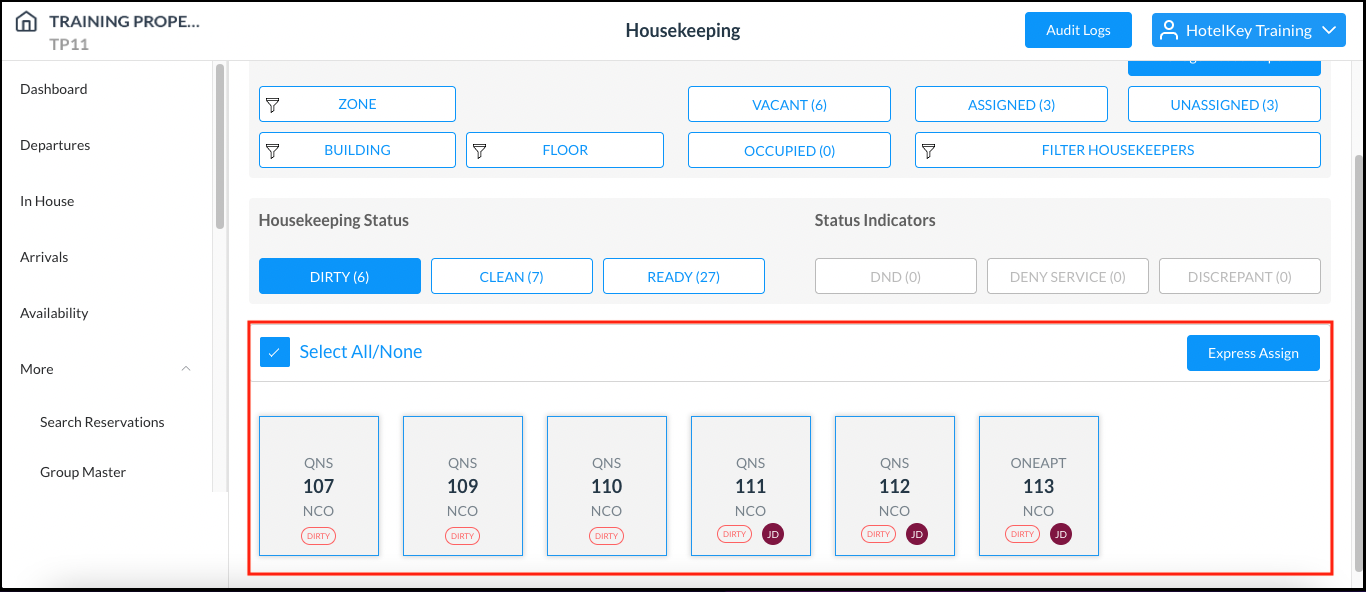
Task: Collapse the More section in the sidebar
Action: point(186,368)
